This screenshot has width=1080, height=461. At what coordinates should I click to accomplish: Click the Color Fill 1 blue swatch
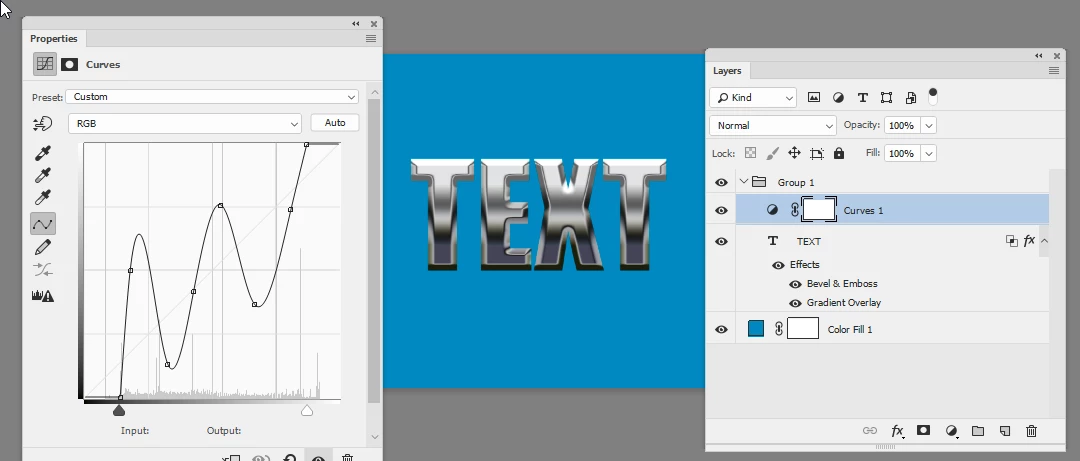click(x=756, y=329)
